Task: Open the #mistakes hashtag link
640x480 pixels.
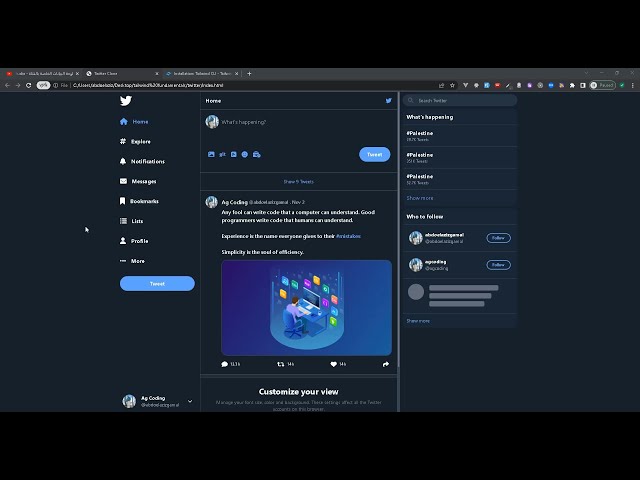Action: (x=348, y=236)
